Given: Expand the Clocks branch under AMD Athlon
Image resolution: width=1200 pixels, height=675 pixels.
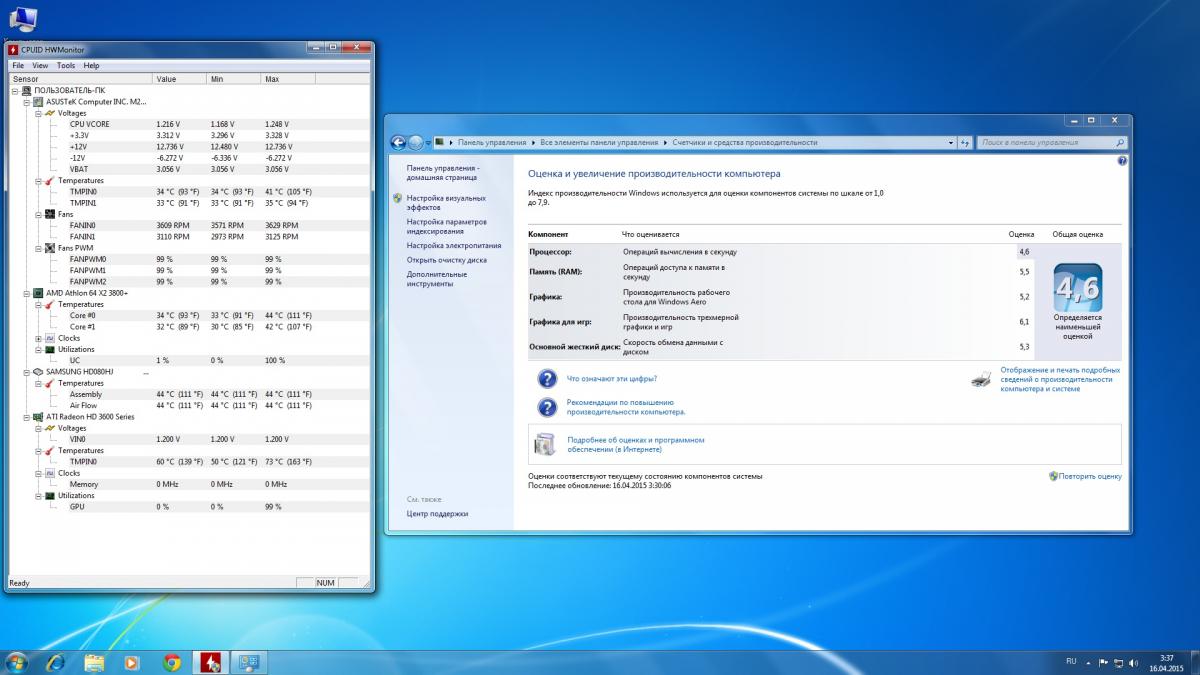Looking at the screenshot, I should pos(37,338).
